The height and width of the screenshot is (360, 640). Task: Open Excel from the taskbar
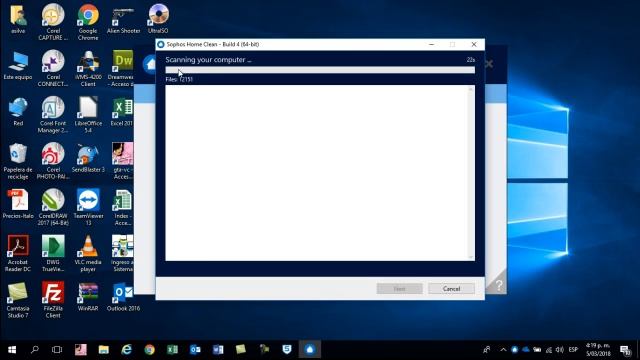(x=172, y=349)
